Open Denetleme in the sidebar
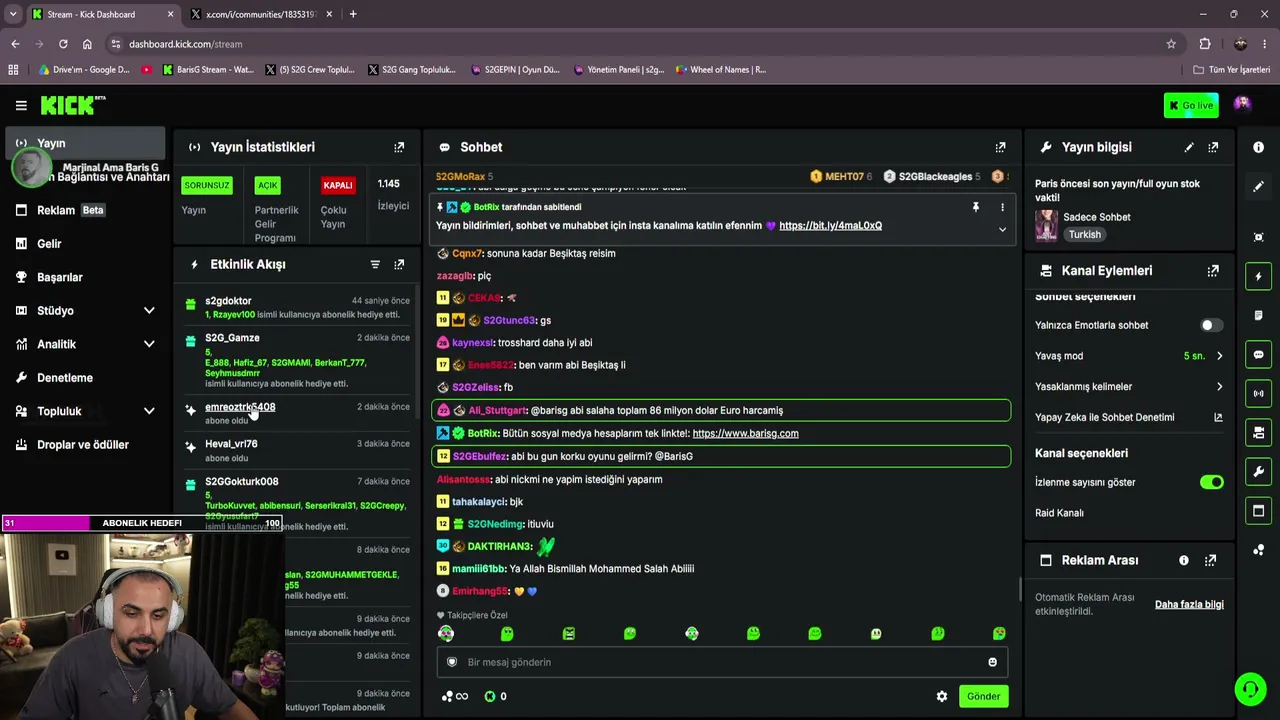This screenshot has width=1280, height=720. pyautogui.click(x=85, y=378)
